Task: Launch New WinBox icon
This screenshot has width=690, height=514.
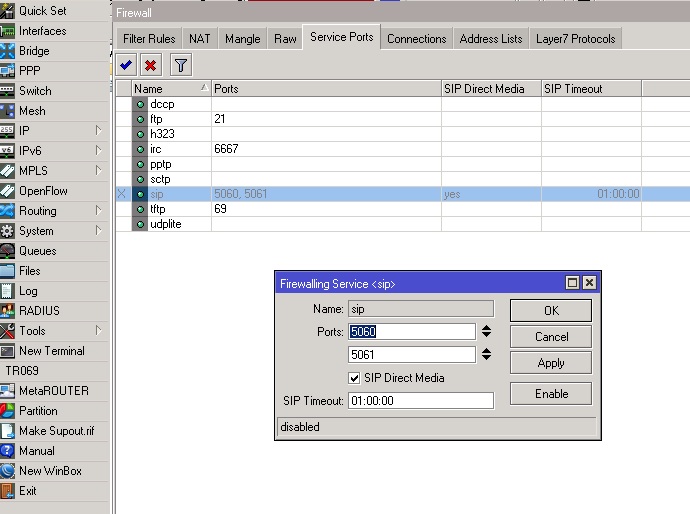Action: (x=7, y=471)
